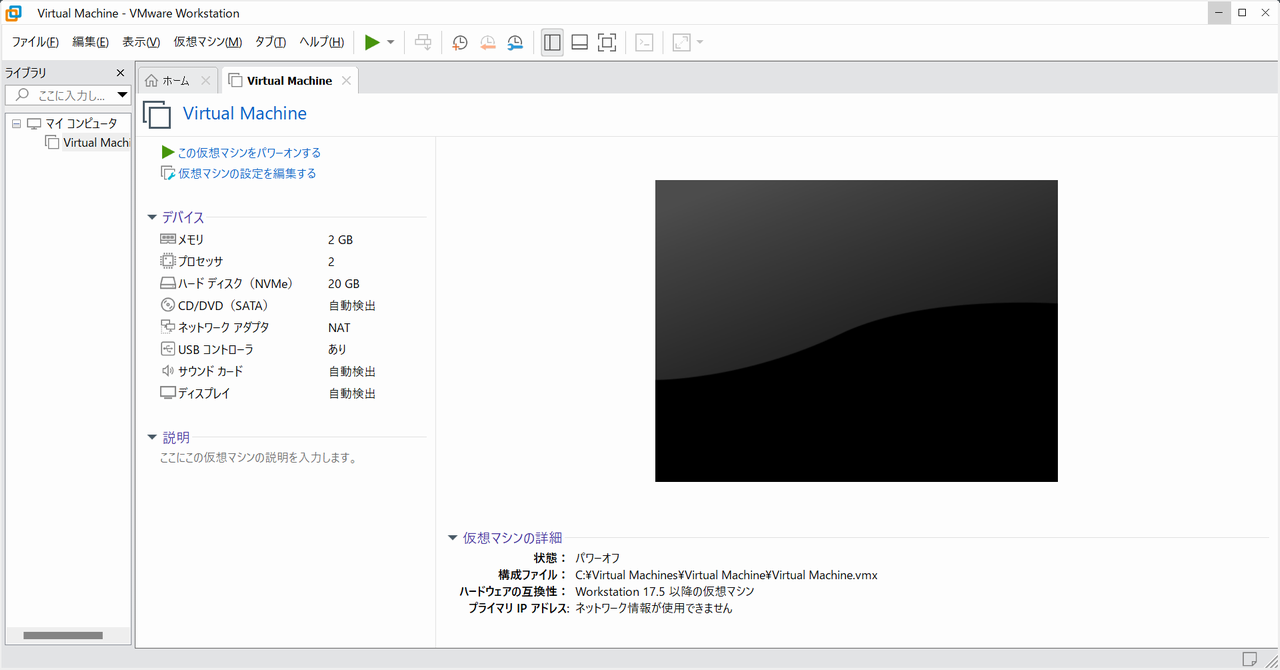Click the virtual machine preview thumbnail
Image resolution: width=1280 pixels, height=670 pixels.
click(856, 331)
